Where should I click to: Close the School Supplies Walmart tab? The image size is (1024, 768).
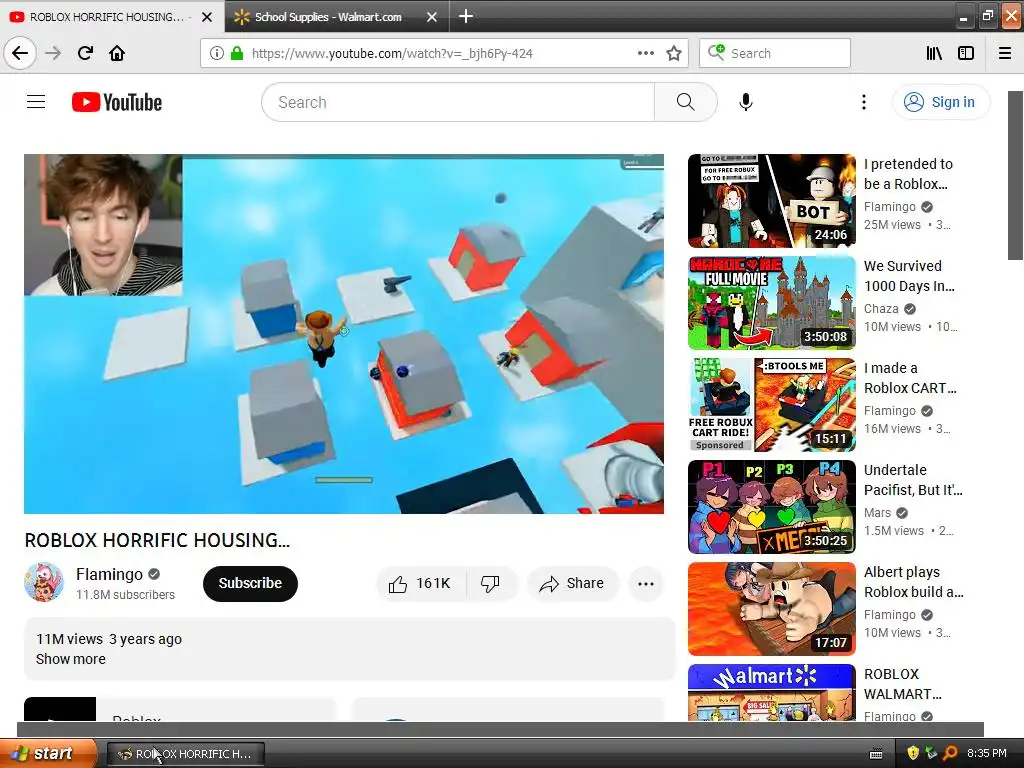(432, 17)
